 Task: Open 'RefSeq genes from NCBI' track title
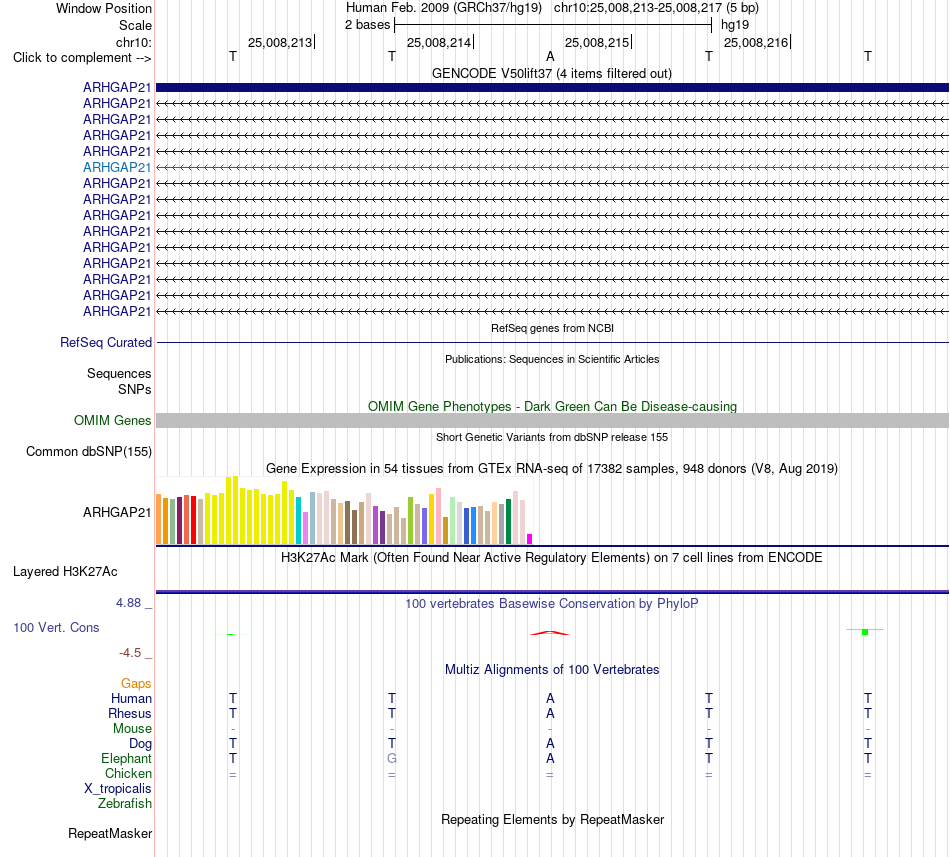(x=552, y=328)
